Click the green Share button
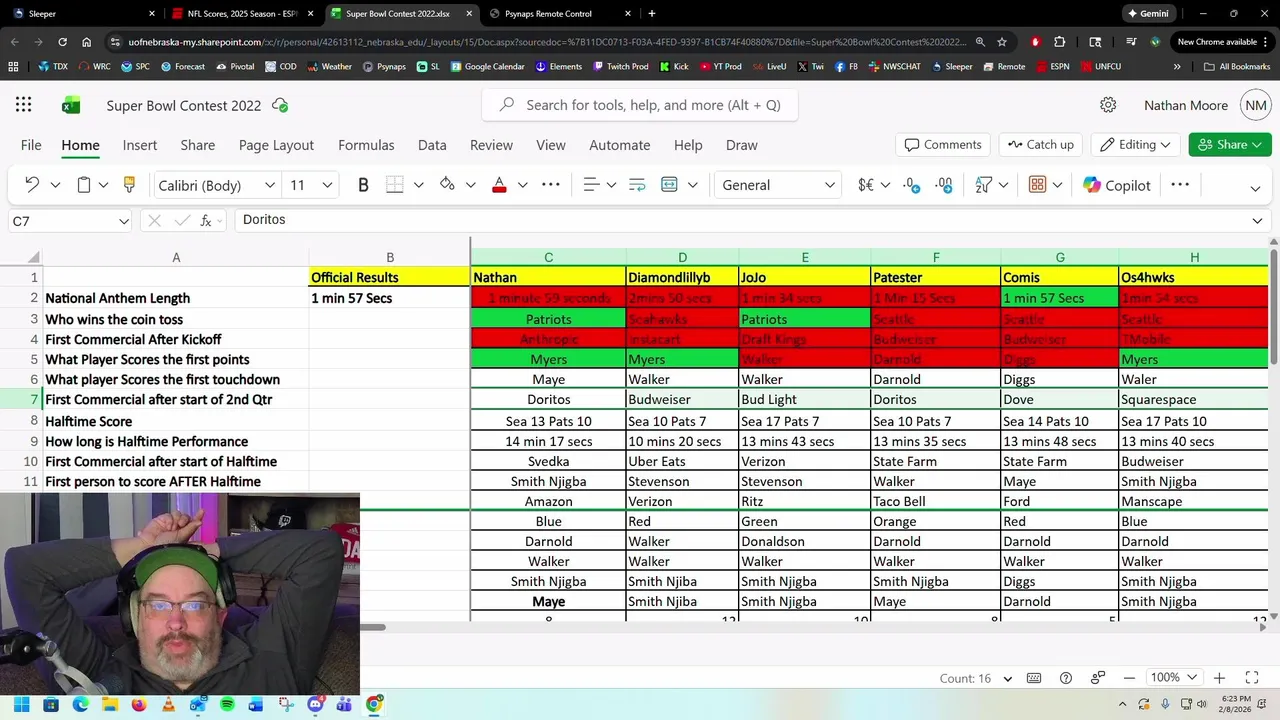 coord(1230,144)
